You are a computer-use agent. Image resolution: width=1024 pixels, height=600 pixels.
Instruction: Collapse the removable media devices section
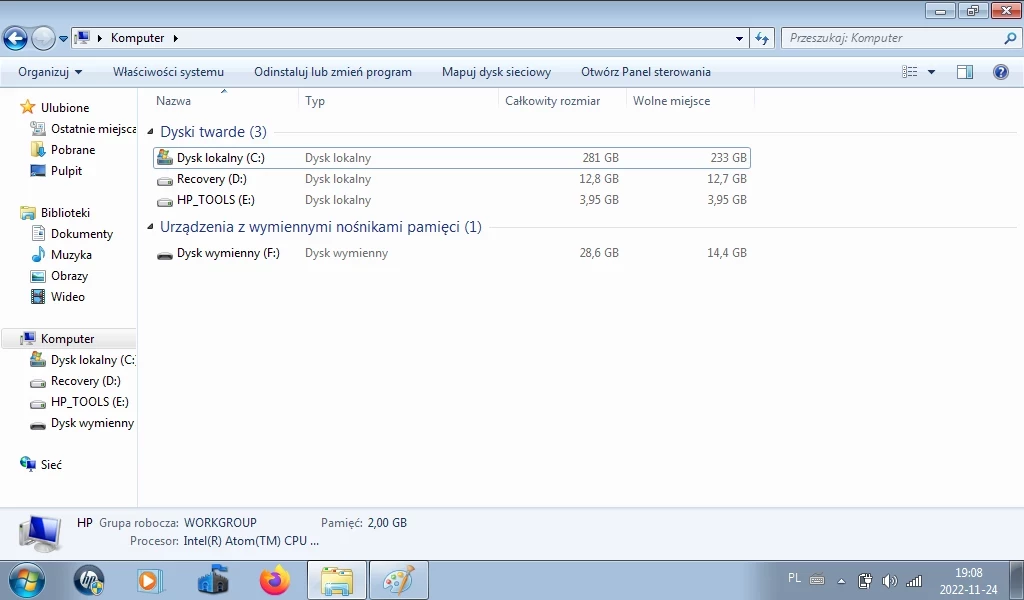pos(149,226)
